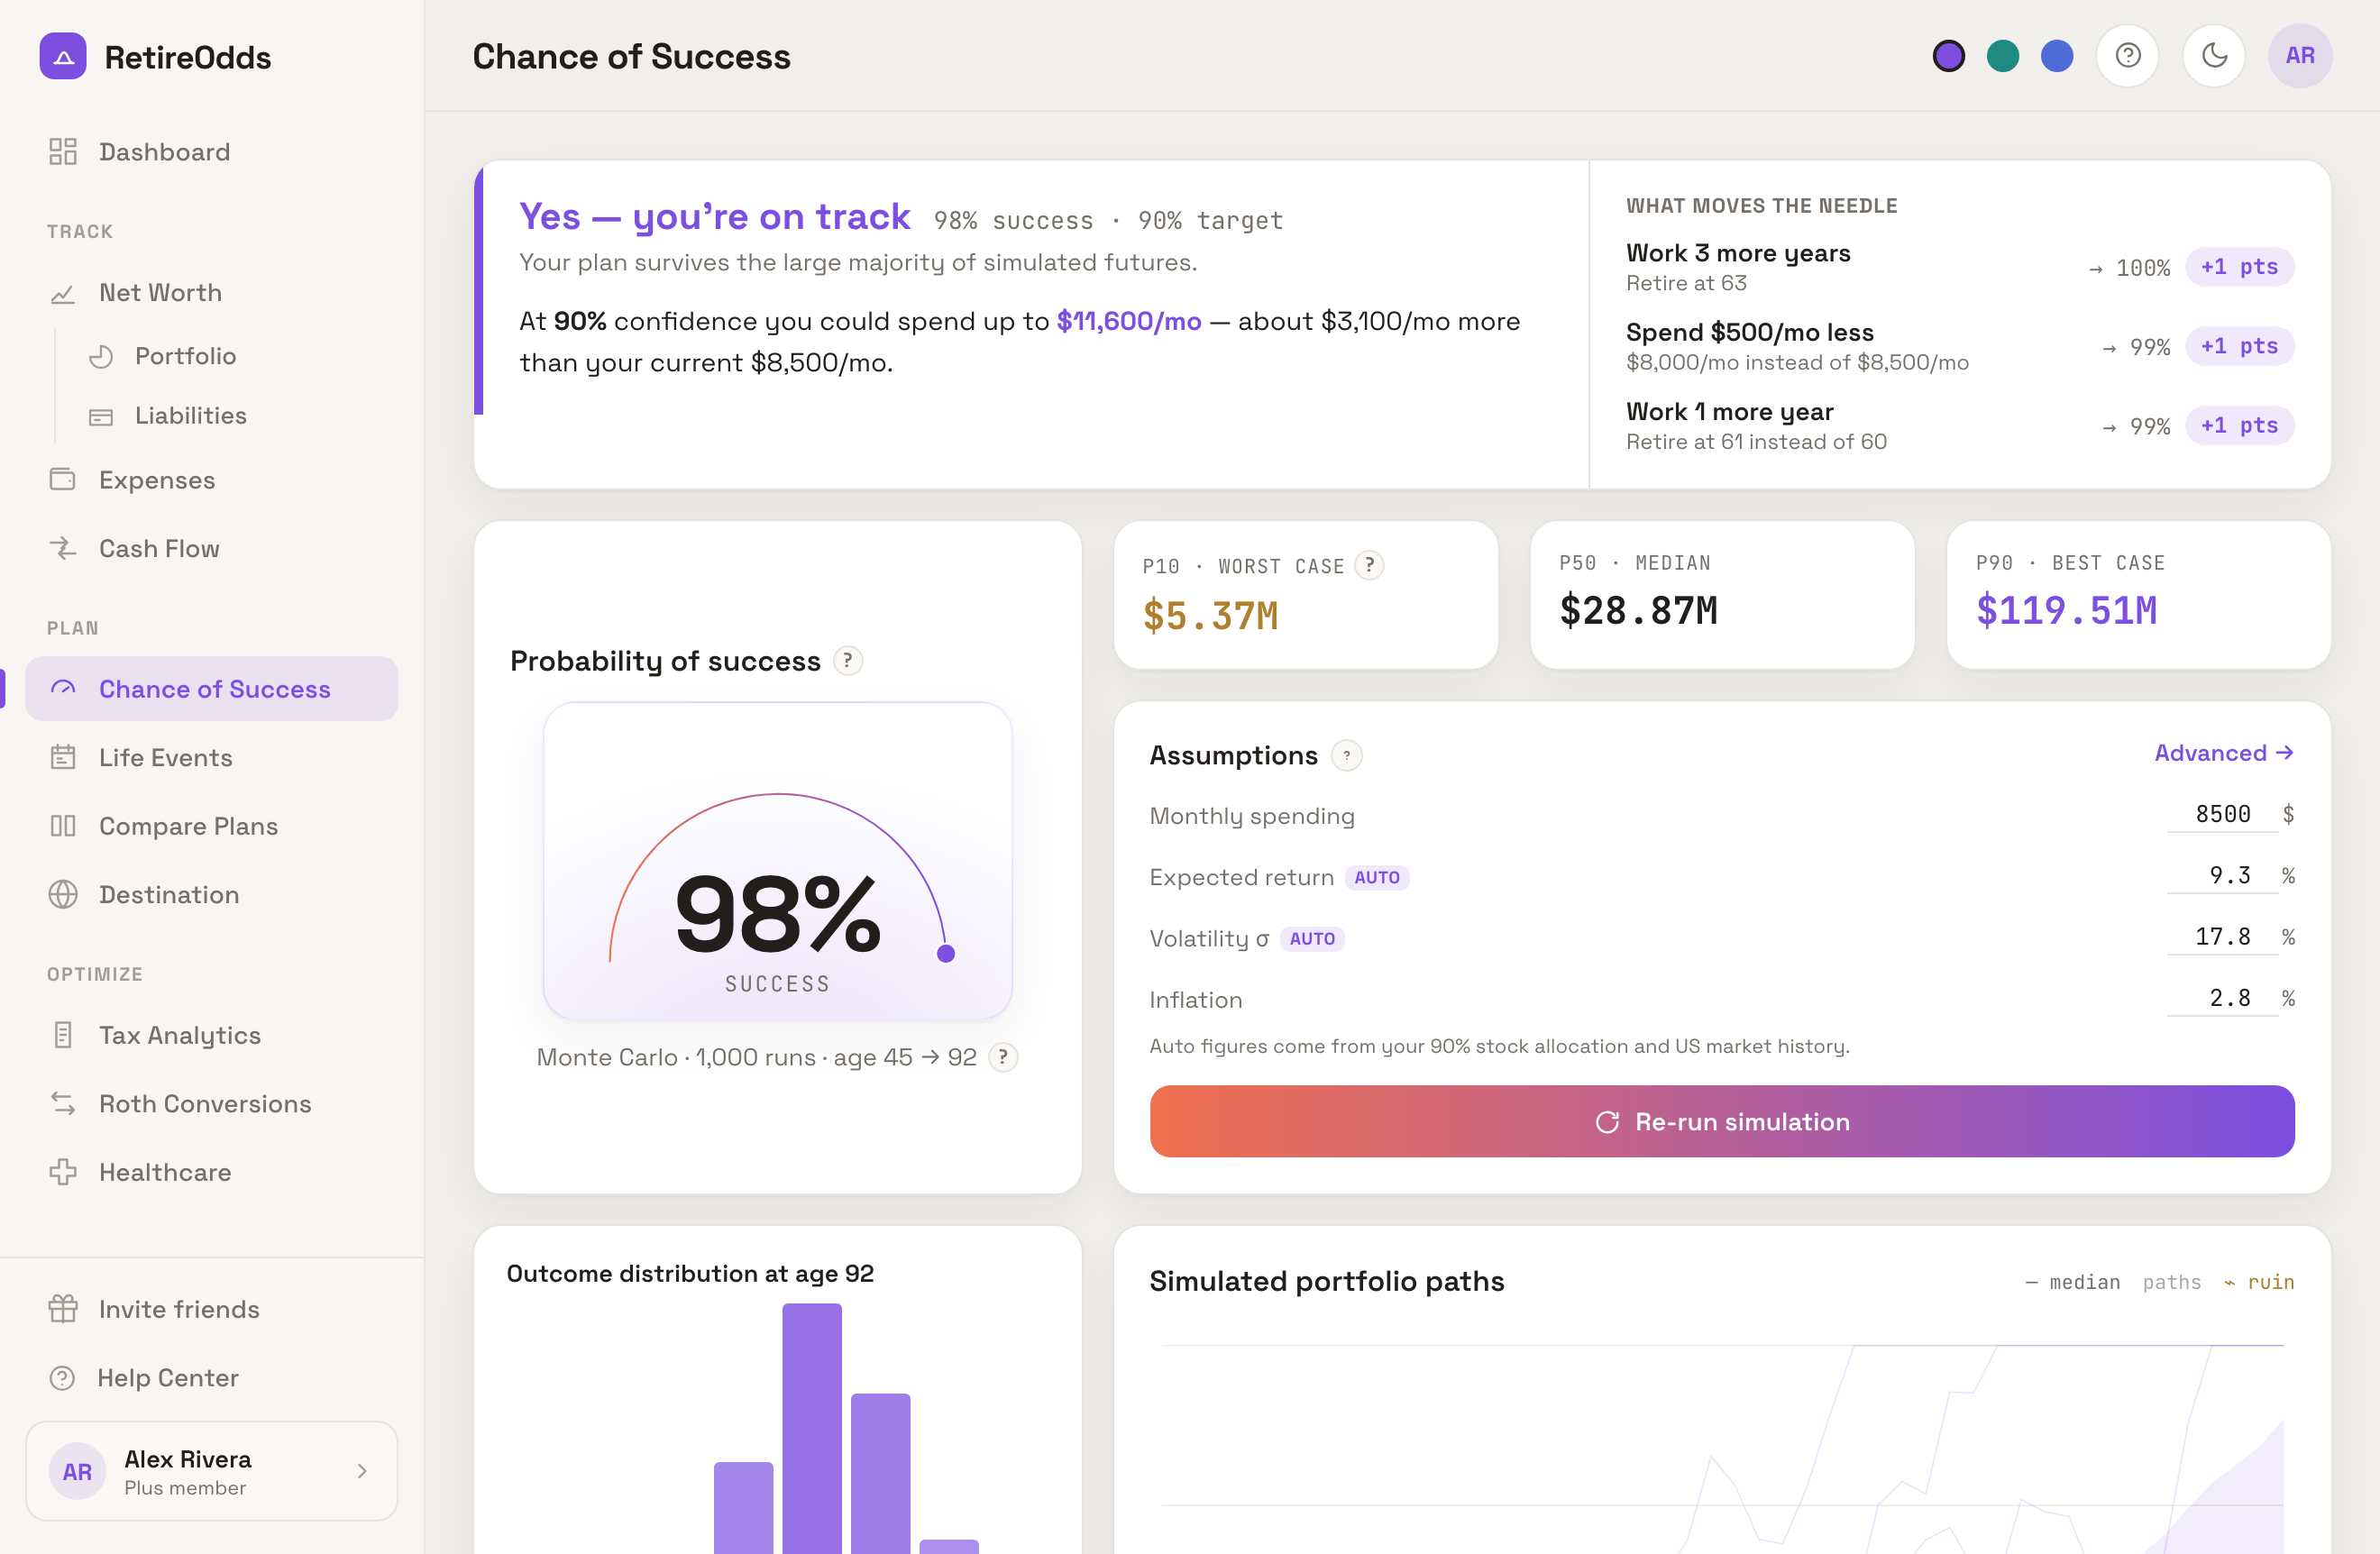Click the Life Events calendar icon

point(63,757)
